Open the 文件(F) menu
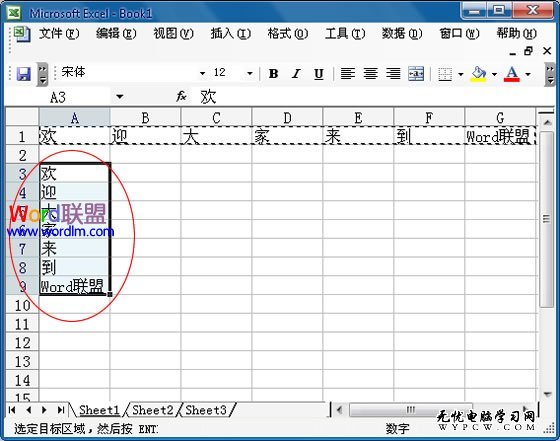Viewport: 560px width, 441px height. coord(59,34)
